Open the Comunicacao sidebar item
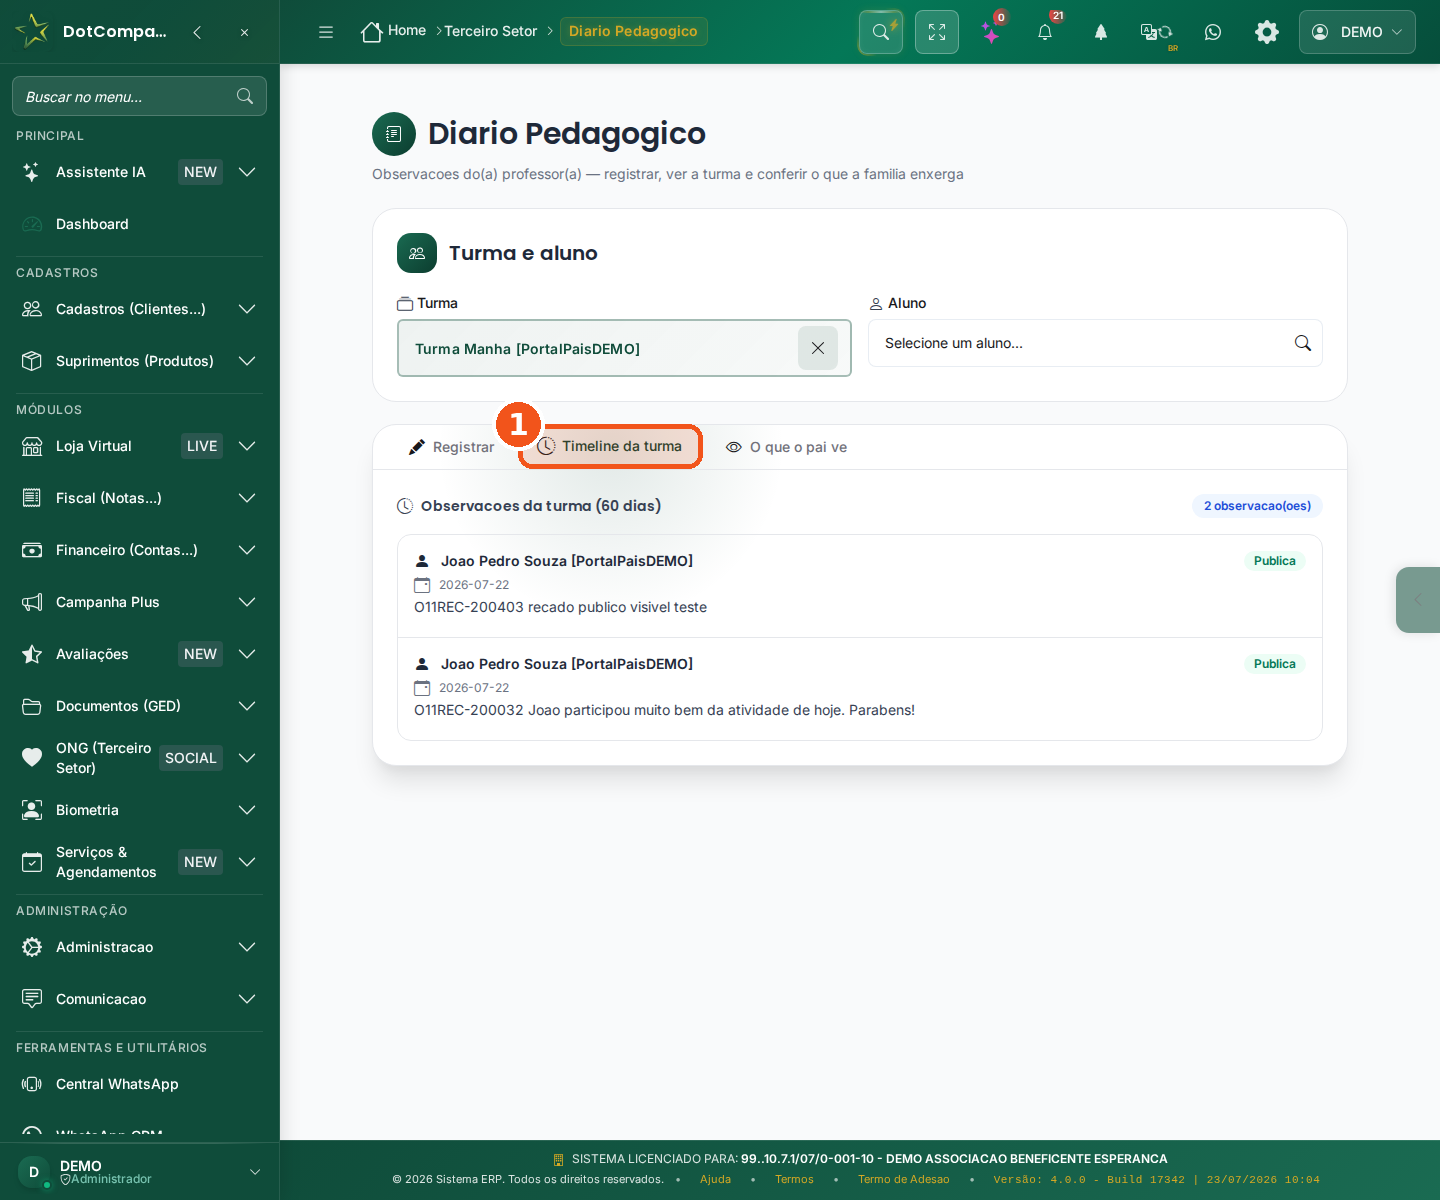 [x=139, y=999]
